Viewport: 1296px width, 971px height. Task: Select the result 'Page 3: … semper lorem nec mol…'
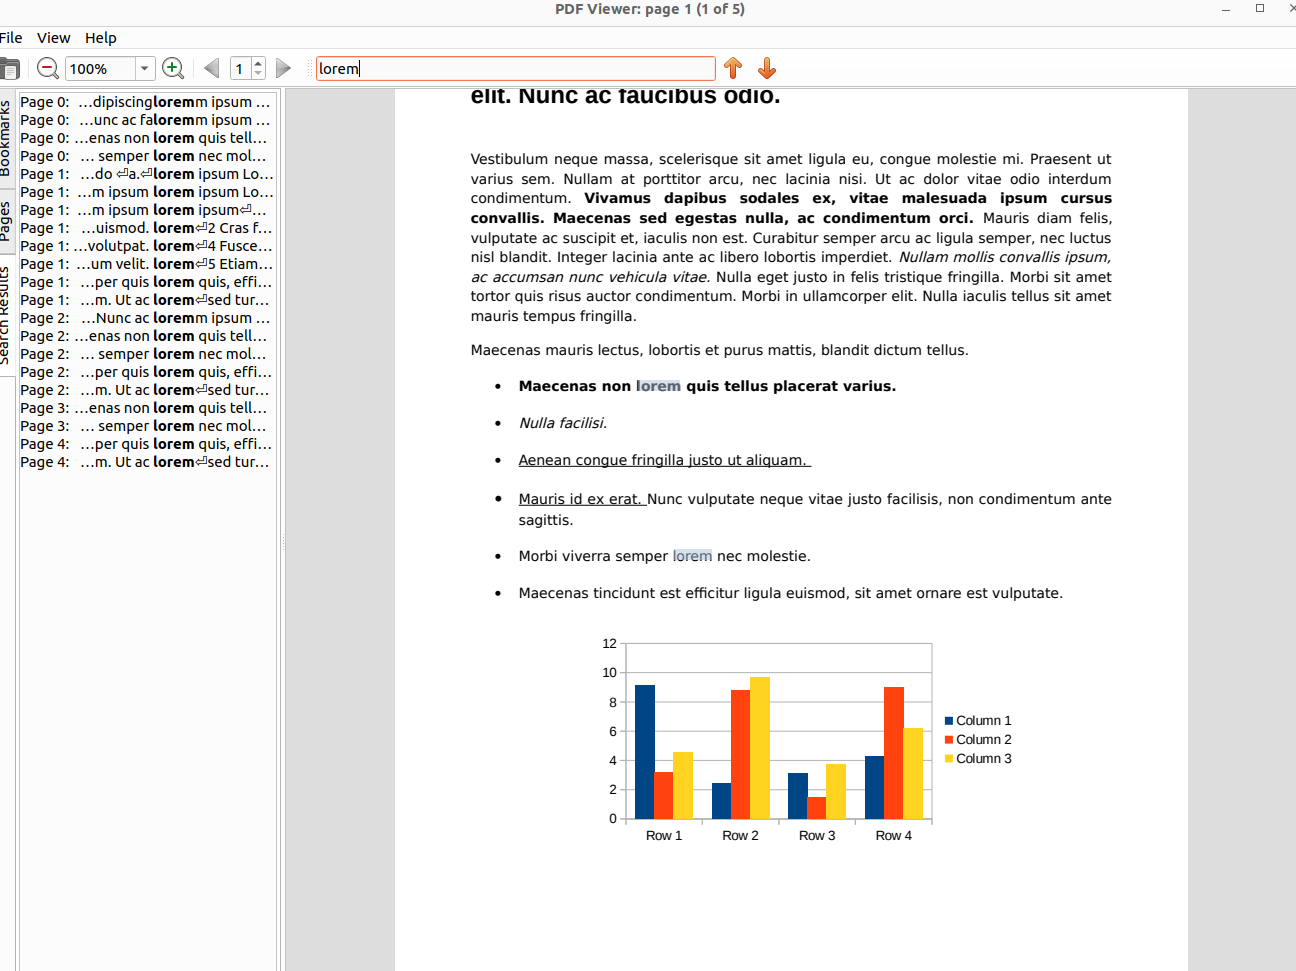[x=145, y=426]
